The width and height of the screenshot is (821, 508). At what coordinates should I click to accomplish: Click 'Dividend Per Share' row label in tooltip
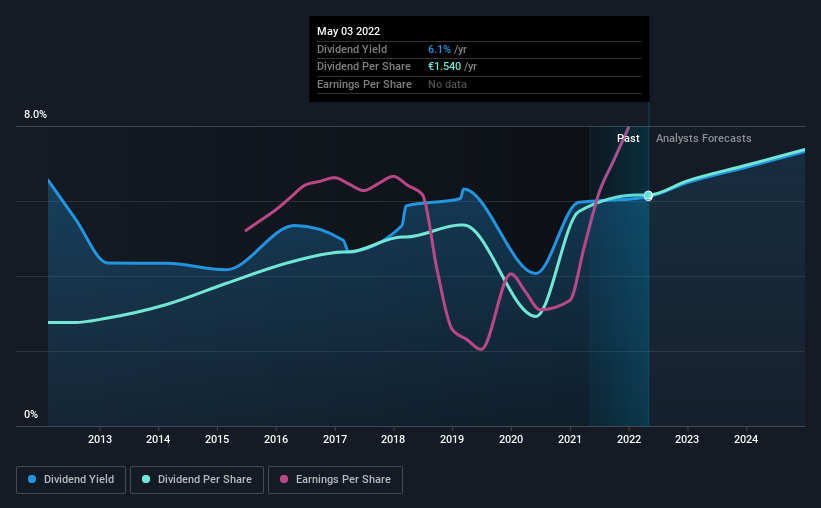click(x=364, y=67)
